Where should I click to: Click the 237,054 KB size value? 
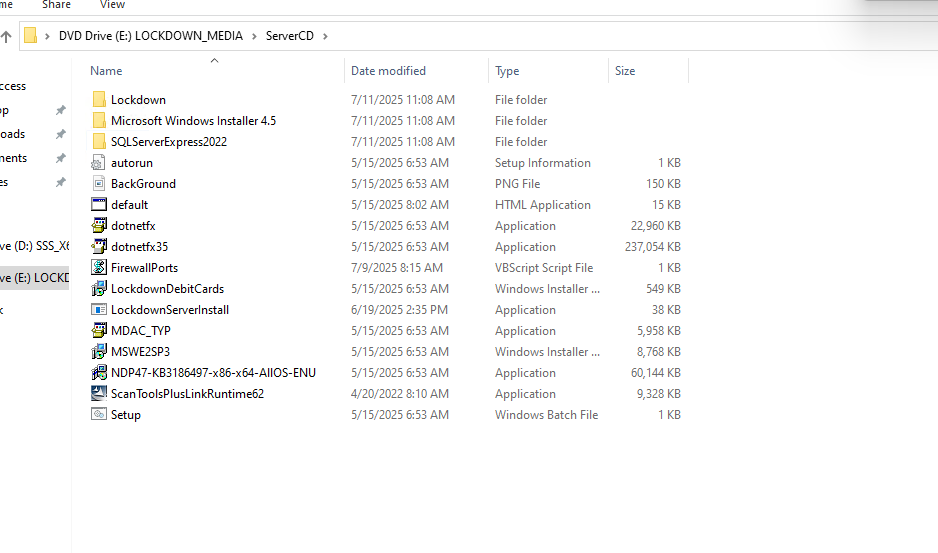click(653, 247)
